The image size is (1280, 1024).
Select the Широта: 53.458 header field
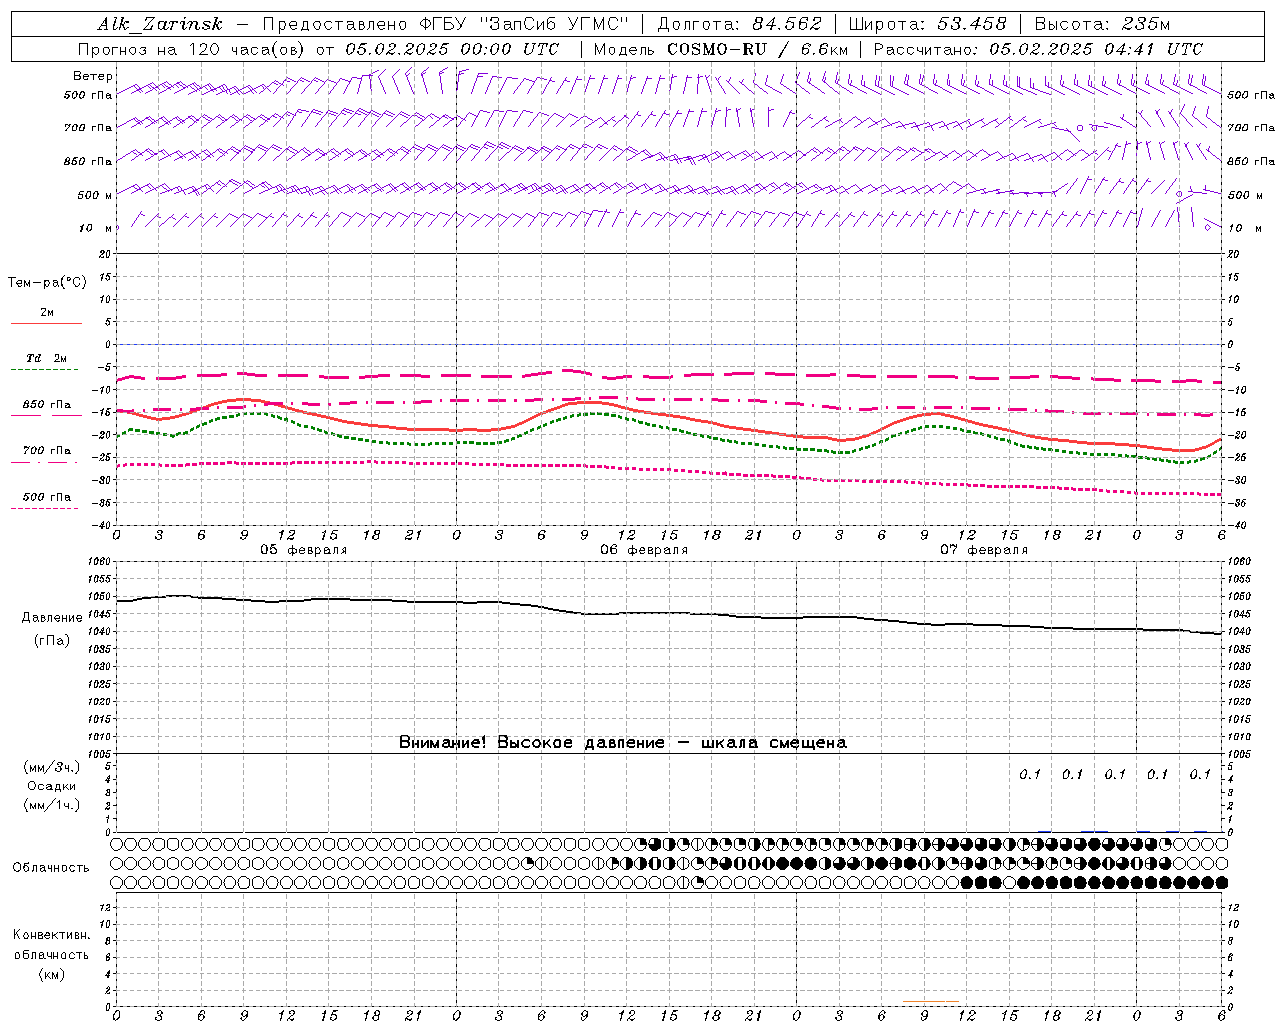[x=927, y=24]
